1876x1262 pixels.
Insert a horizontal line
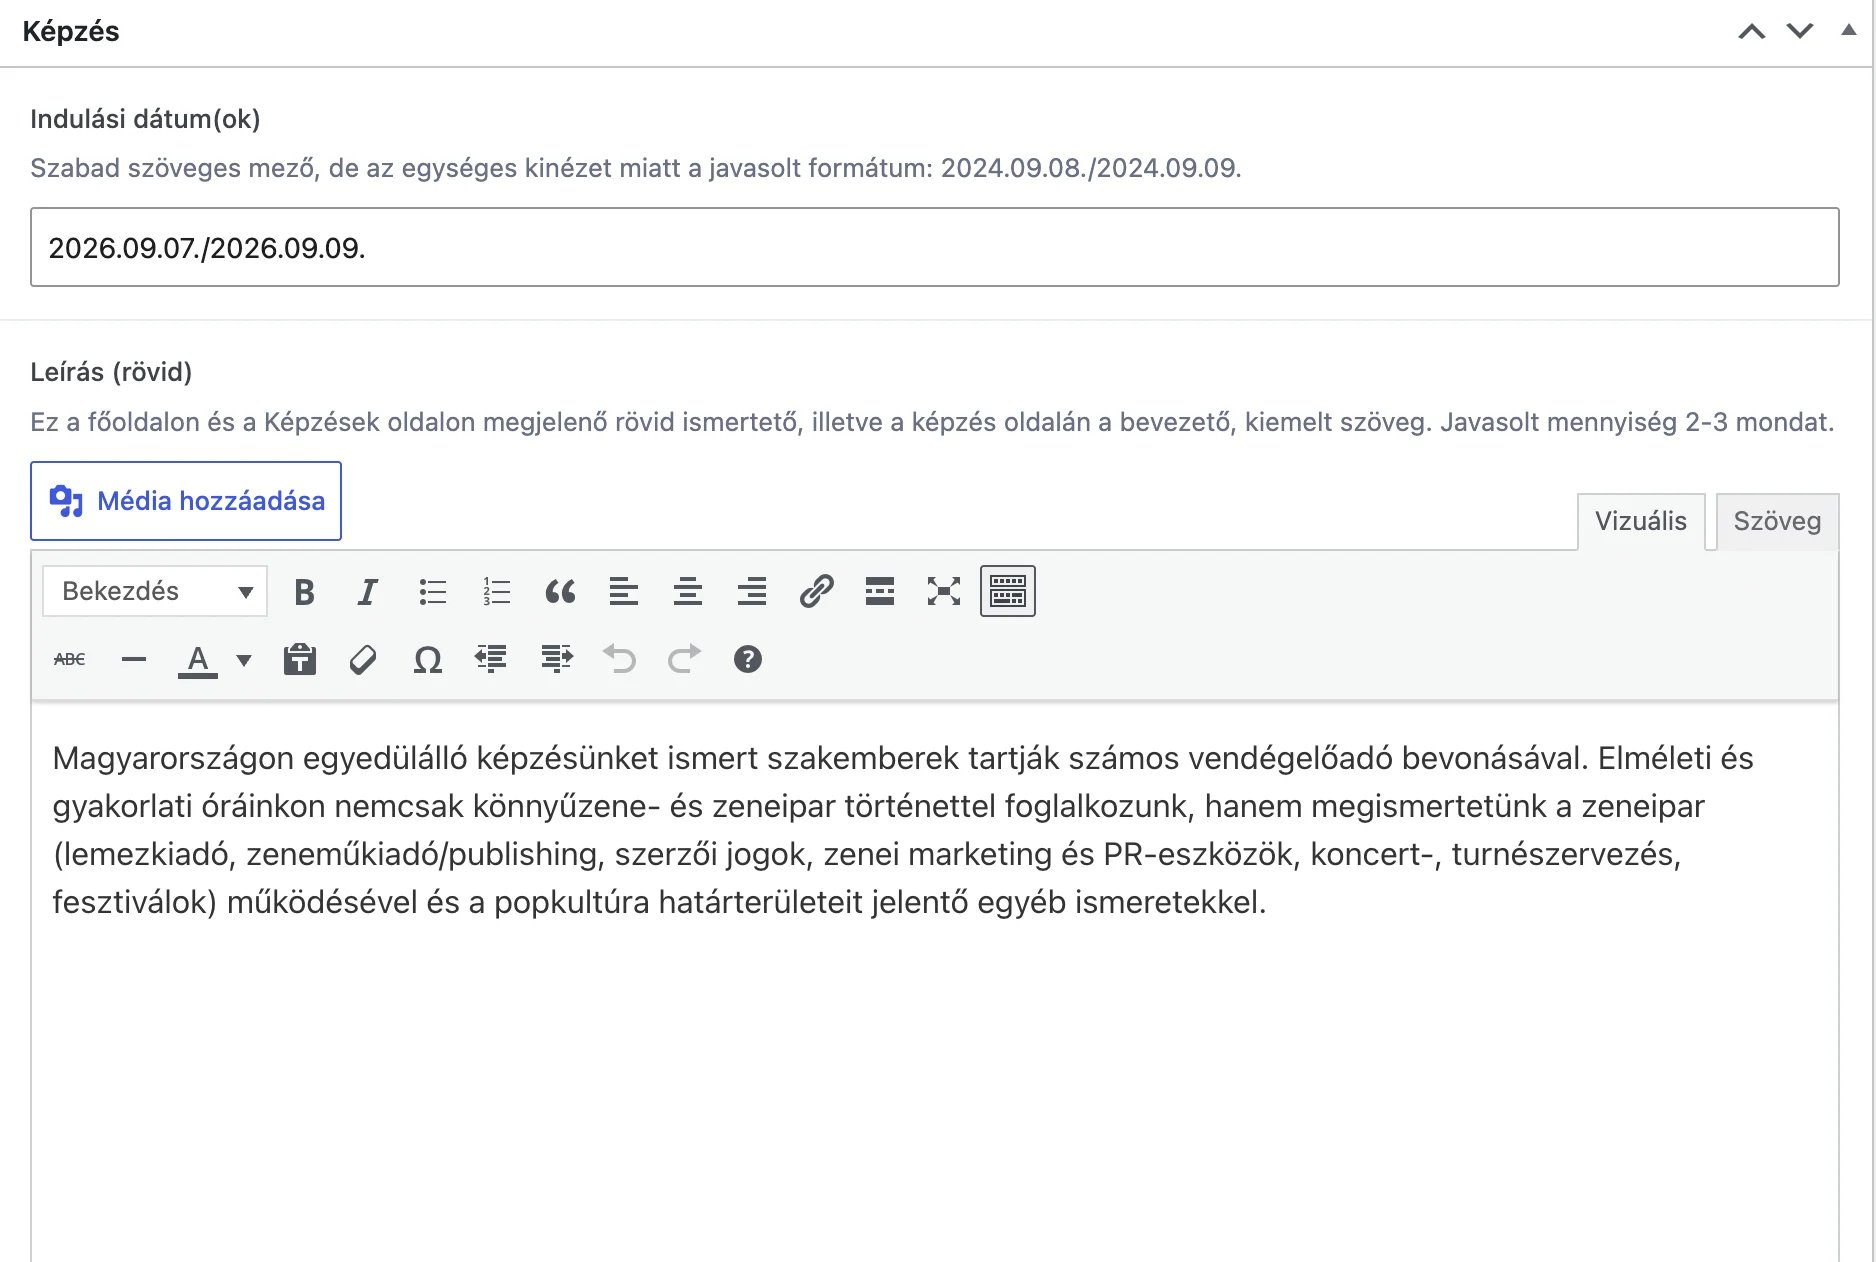tap(134, 659)
